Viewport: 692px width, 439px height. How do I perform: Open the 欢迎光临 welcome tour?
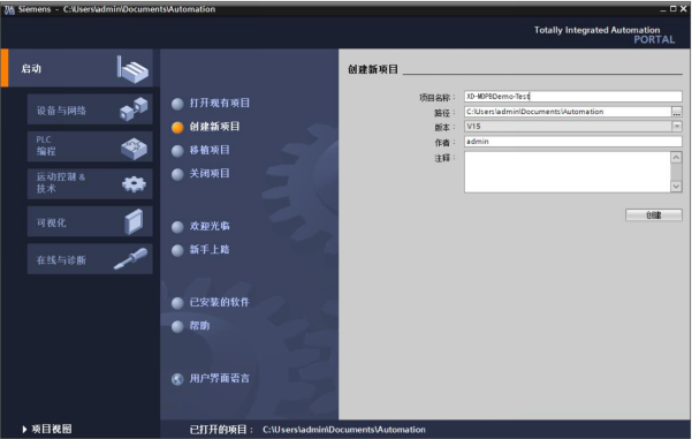point(210,226)
